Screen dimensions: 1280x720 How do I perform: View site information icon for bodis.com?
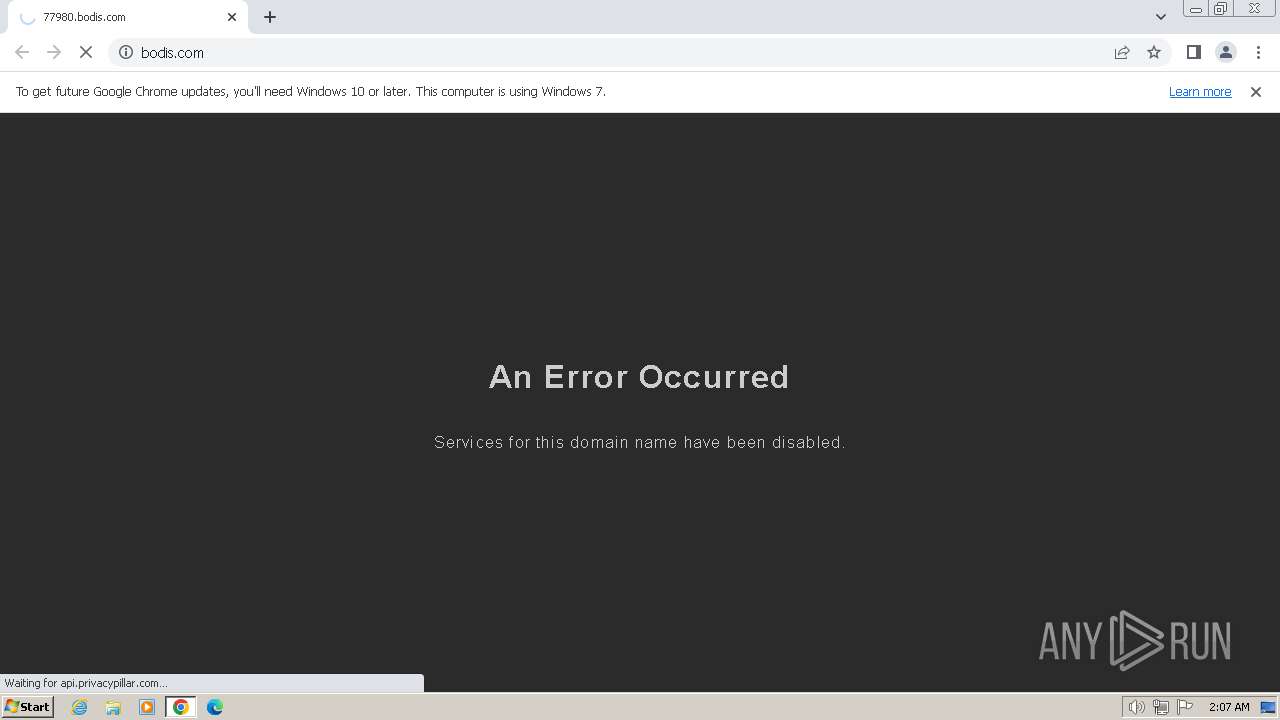click(126, 52)
